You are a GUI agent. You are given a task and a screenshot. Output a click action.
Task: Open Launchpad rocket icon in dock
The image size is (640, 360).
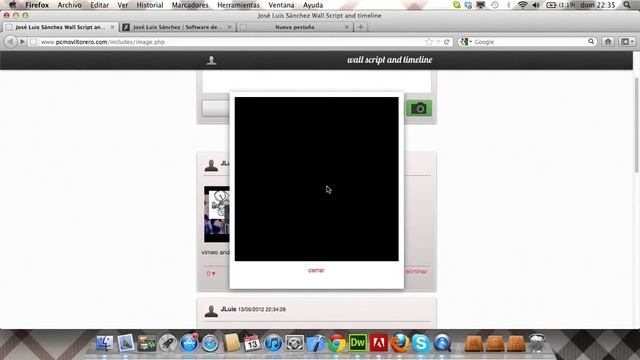[167, 343]
